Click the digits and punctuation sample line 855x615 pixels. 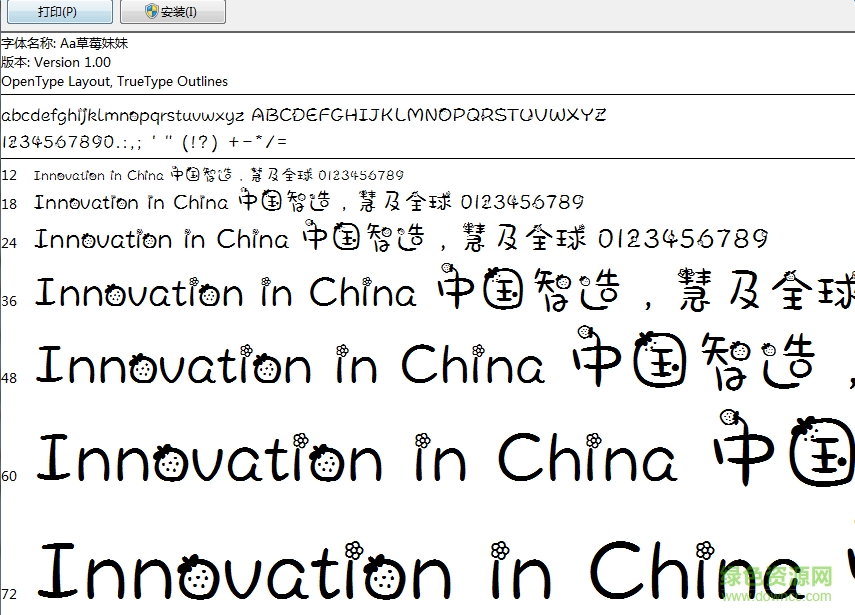144,142
